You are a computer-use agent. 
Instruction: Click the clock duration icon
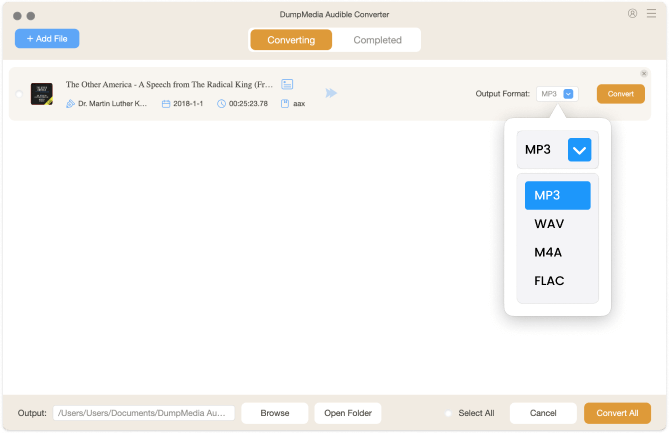click(221, 104)
